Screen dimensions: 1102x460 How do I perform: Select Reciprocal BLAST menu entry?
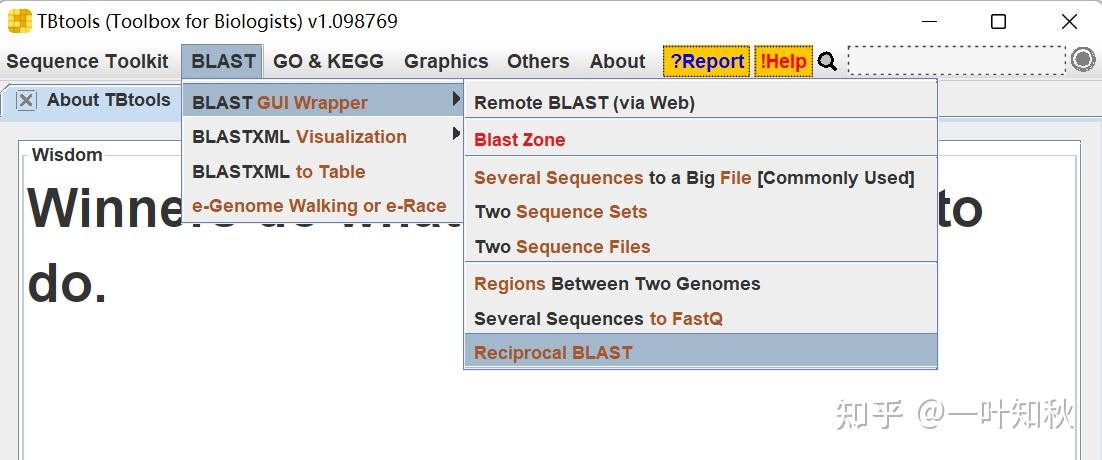[x=553, y=352]
